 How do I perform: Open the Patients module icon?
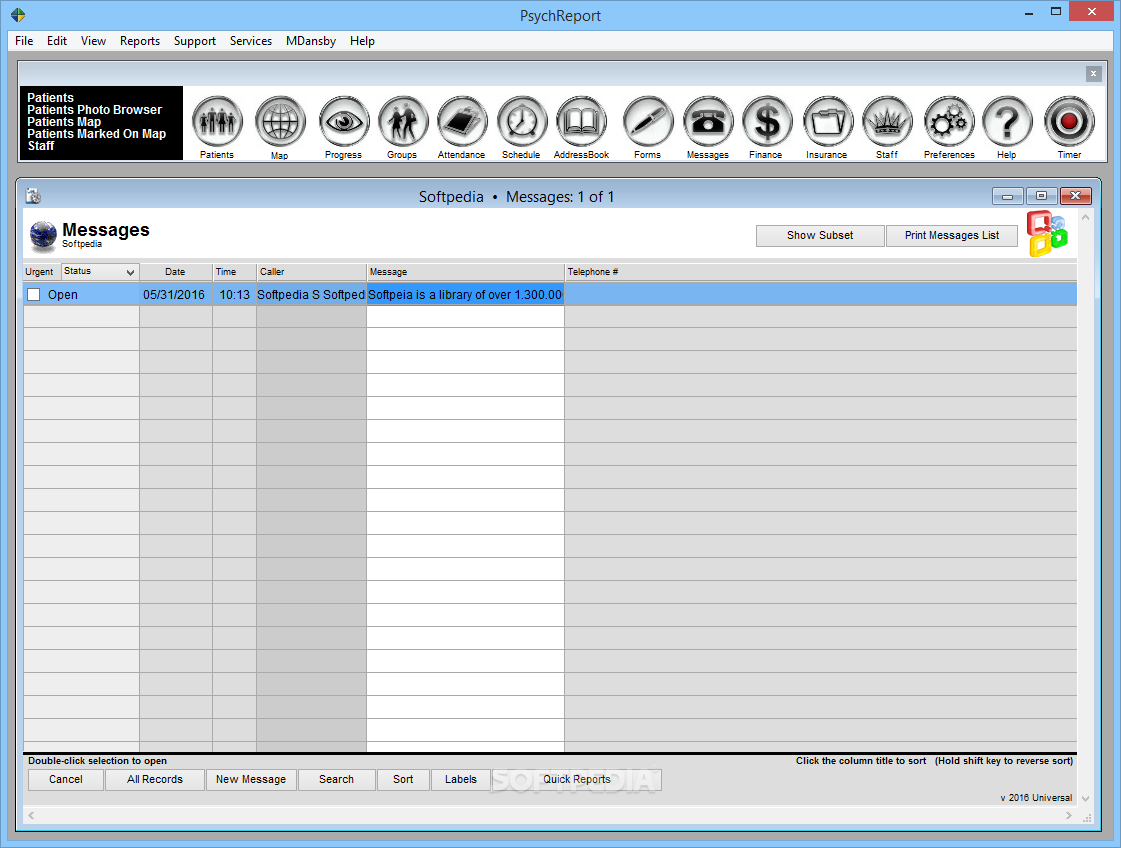pos(217,121)
